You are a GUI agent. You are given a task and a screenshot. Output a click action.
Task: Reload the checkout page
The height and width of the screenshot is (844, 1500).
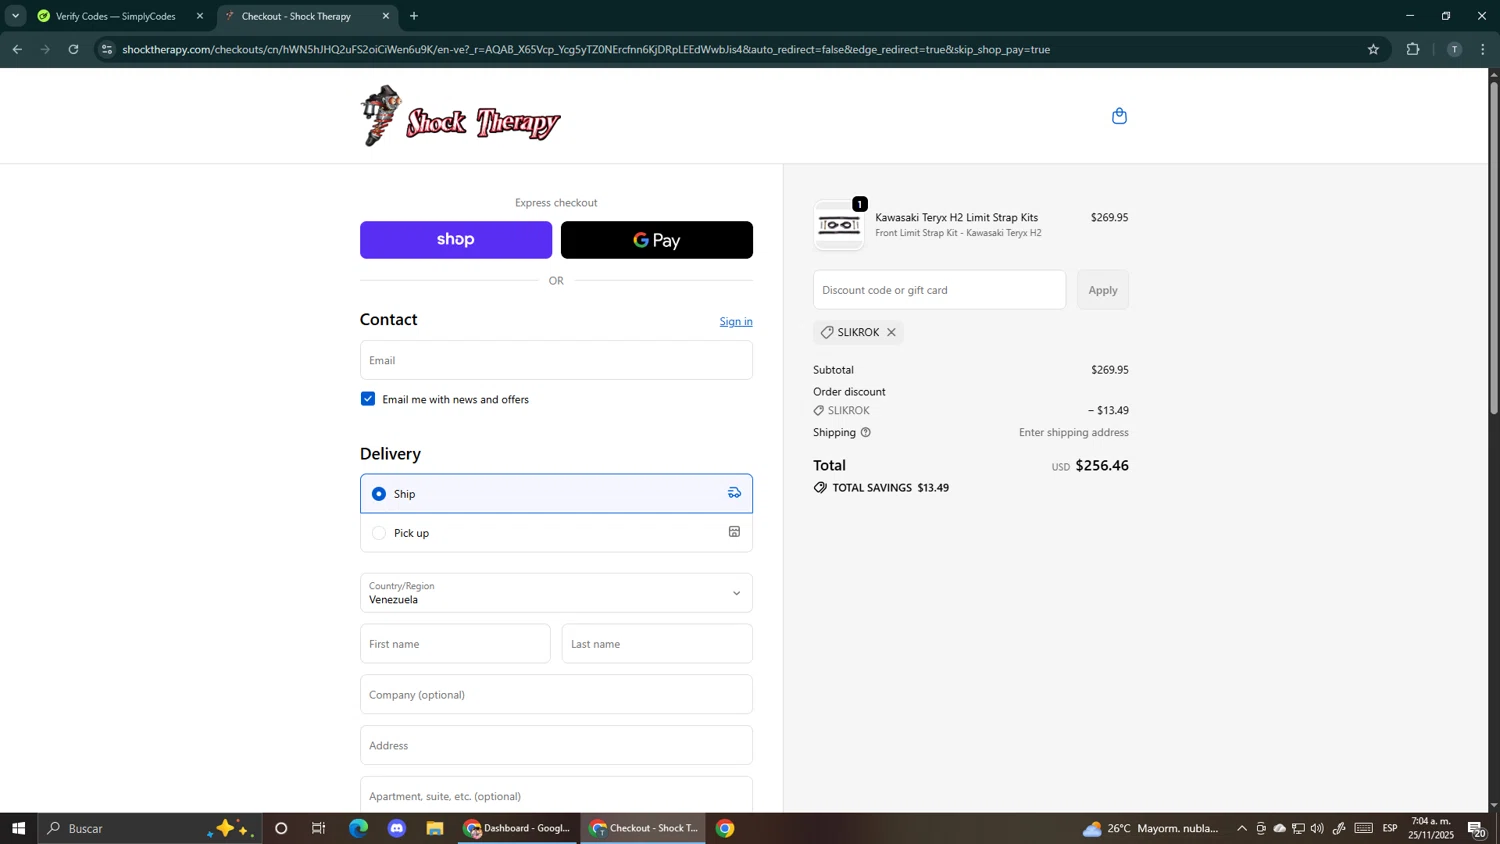pyautogui.click(x=73, y=49)
